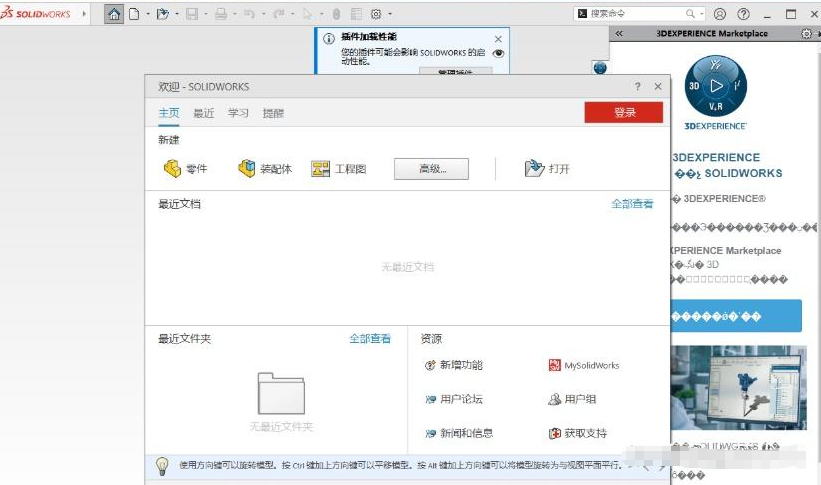Close the add-in performance notification
The height and width of the screenshot is (485, 821).
point(498,39)
